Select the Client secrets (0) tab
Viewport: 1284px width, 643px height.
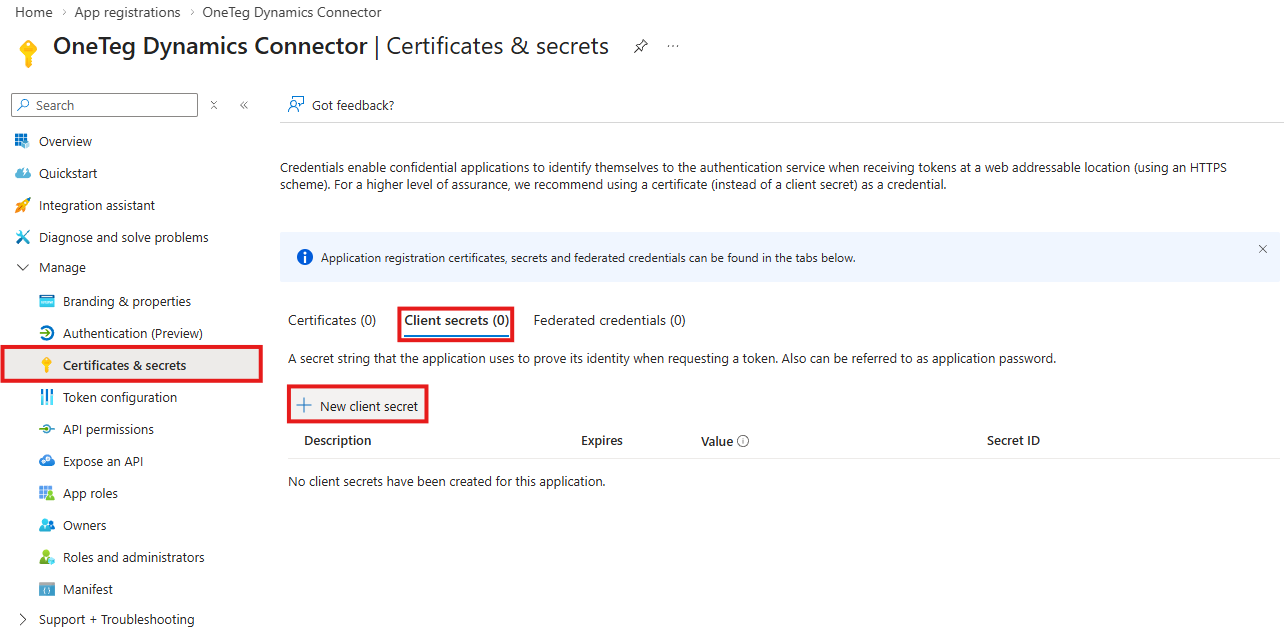[x=457, y=321]
